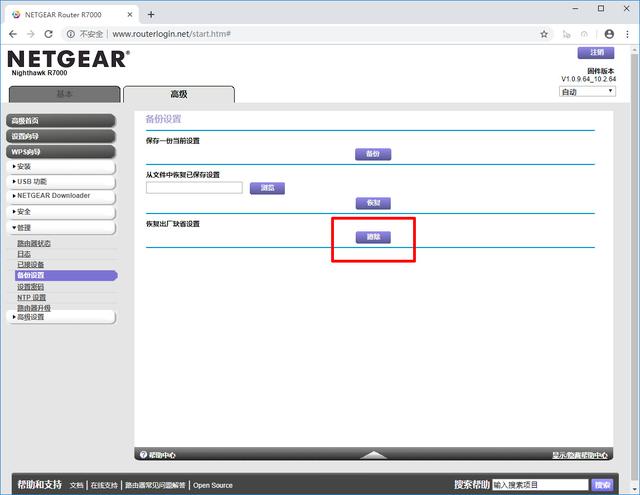Open the 日志 link
The width and height of the screenshot is (640, 495).
click(x=24, y=254)
